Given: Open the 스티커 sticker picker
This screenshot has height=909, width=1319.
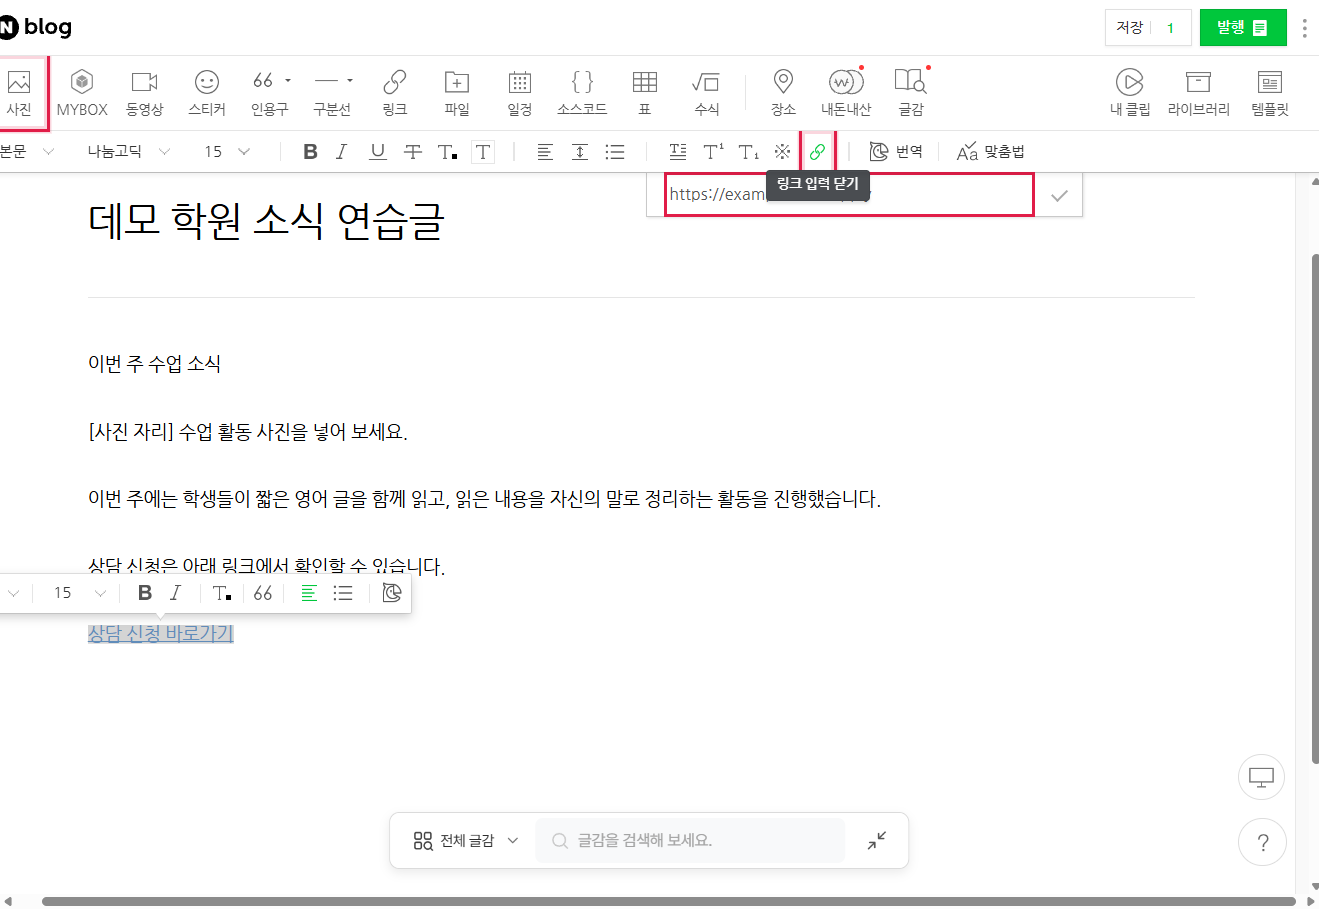Looking at the screenshot, I should [x=207, y=93].
